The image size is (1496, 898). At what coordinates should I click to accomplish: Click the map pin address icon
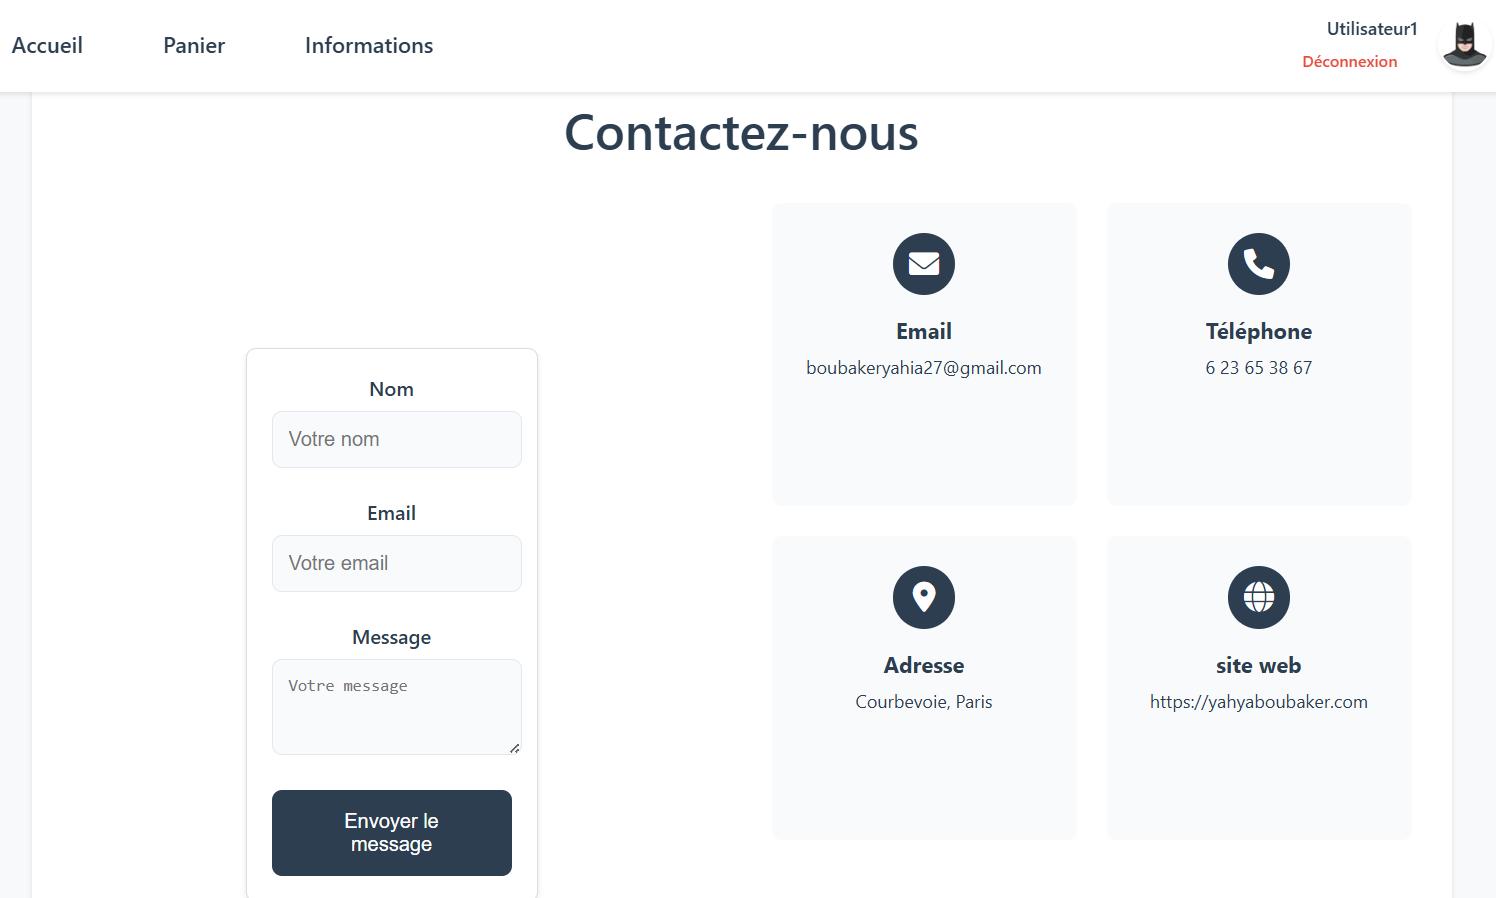click(923, 597)
